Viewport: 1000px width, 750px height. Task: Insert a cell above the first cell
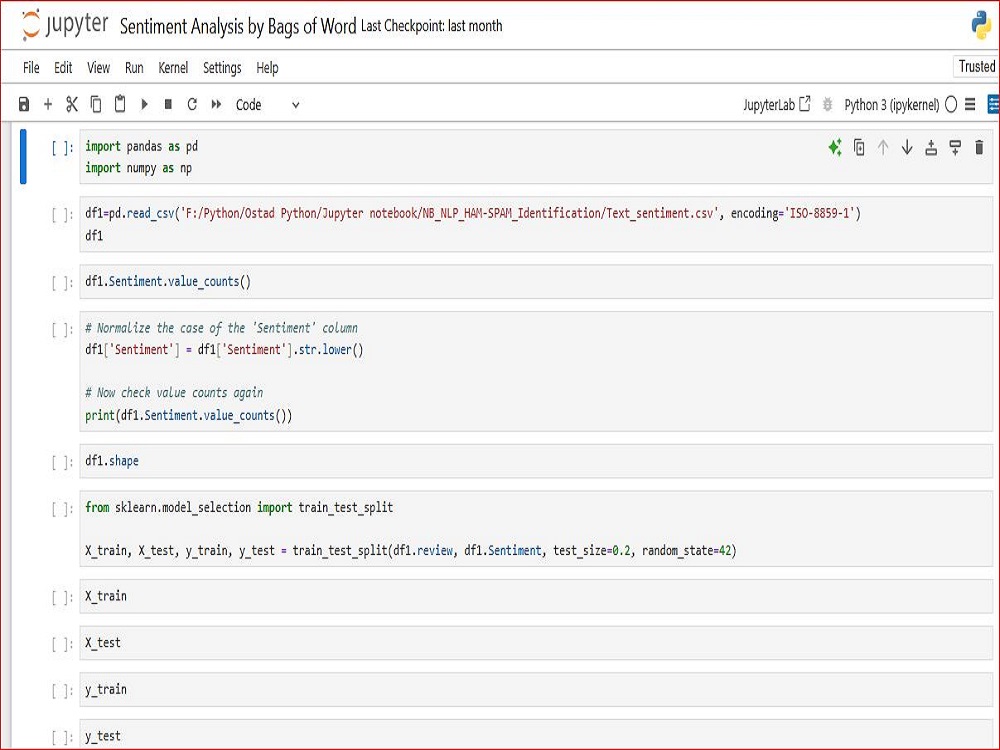pyautogui.click(x=931, y=147)
